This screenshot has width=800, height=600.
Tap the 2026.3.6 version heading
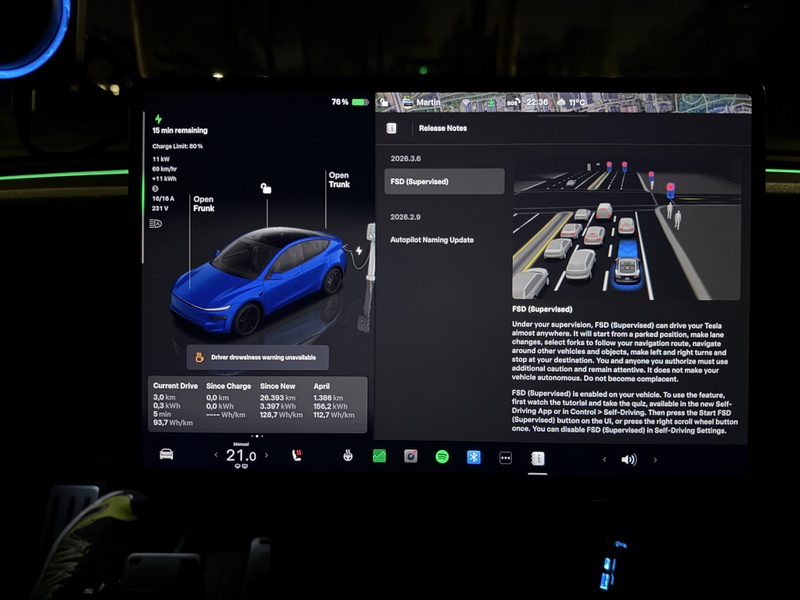[x=406, y=159]
